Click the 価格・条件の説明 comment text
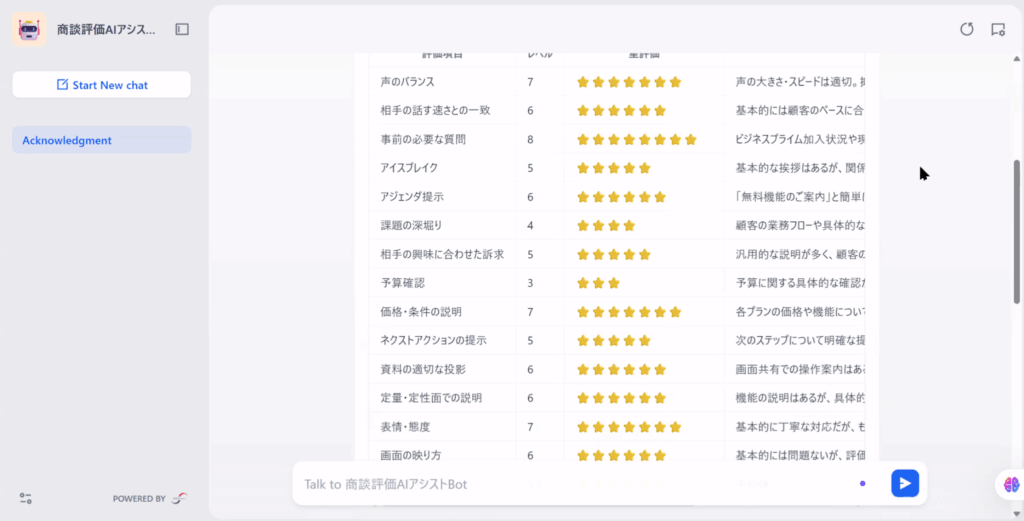This screenshot has width=1024, height=521. pos(800,312)
